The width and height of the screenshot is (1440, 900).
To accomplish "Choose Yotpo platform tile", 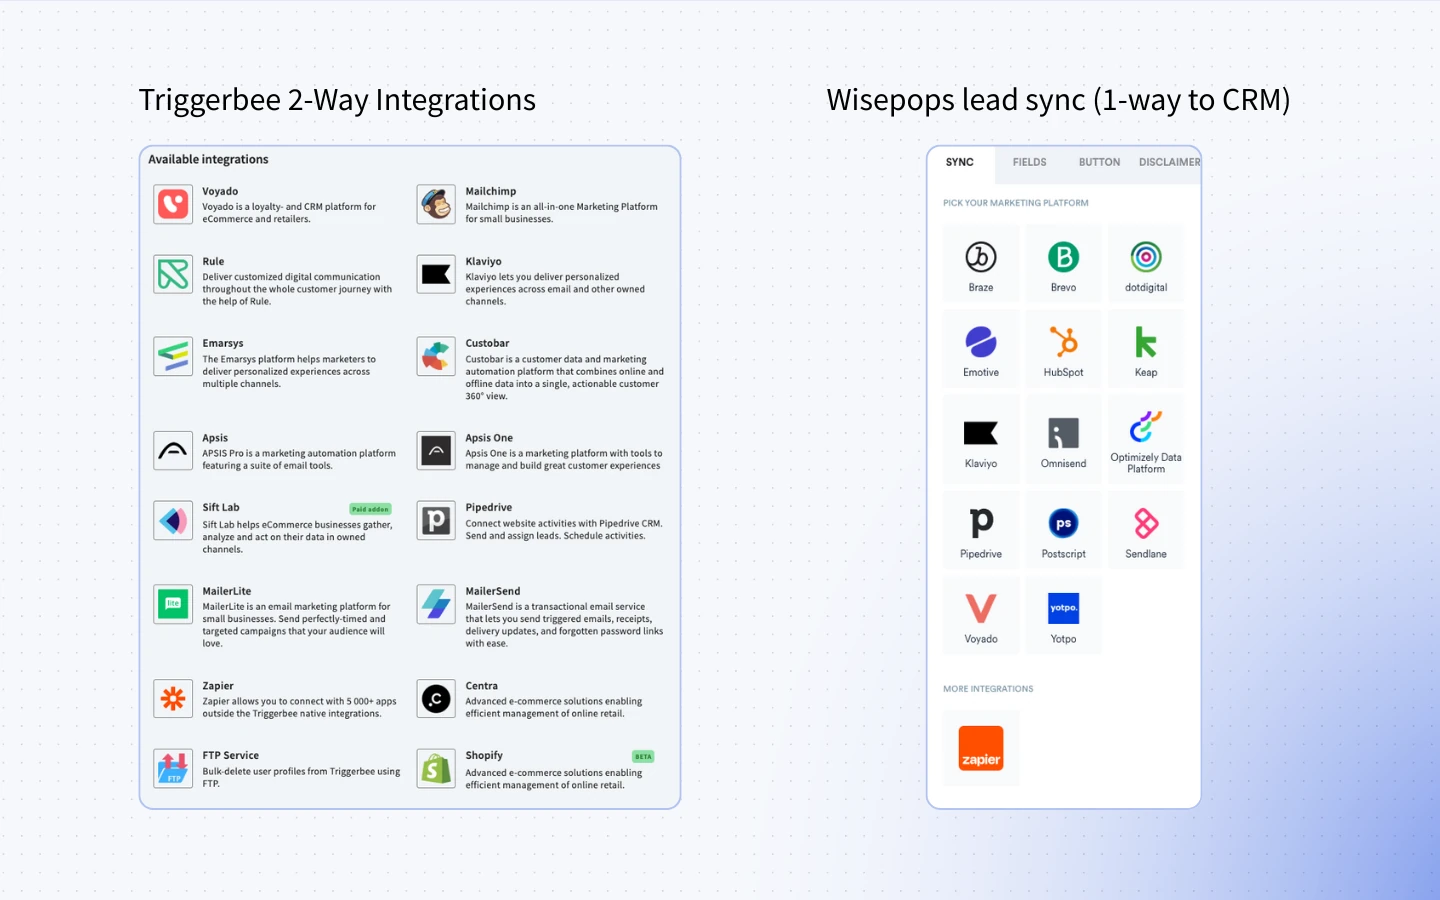I will pyautogui.click(x=1063, y=616).
